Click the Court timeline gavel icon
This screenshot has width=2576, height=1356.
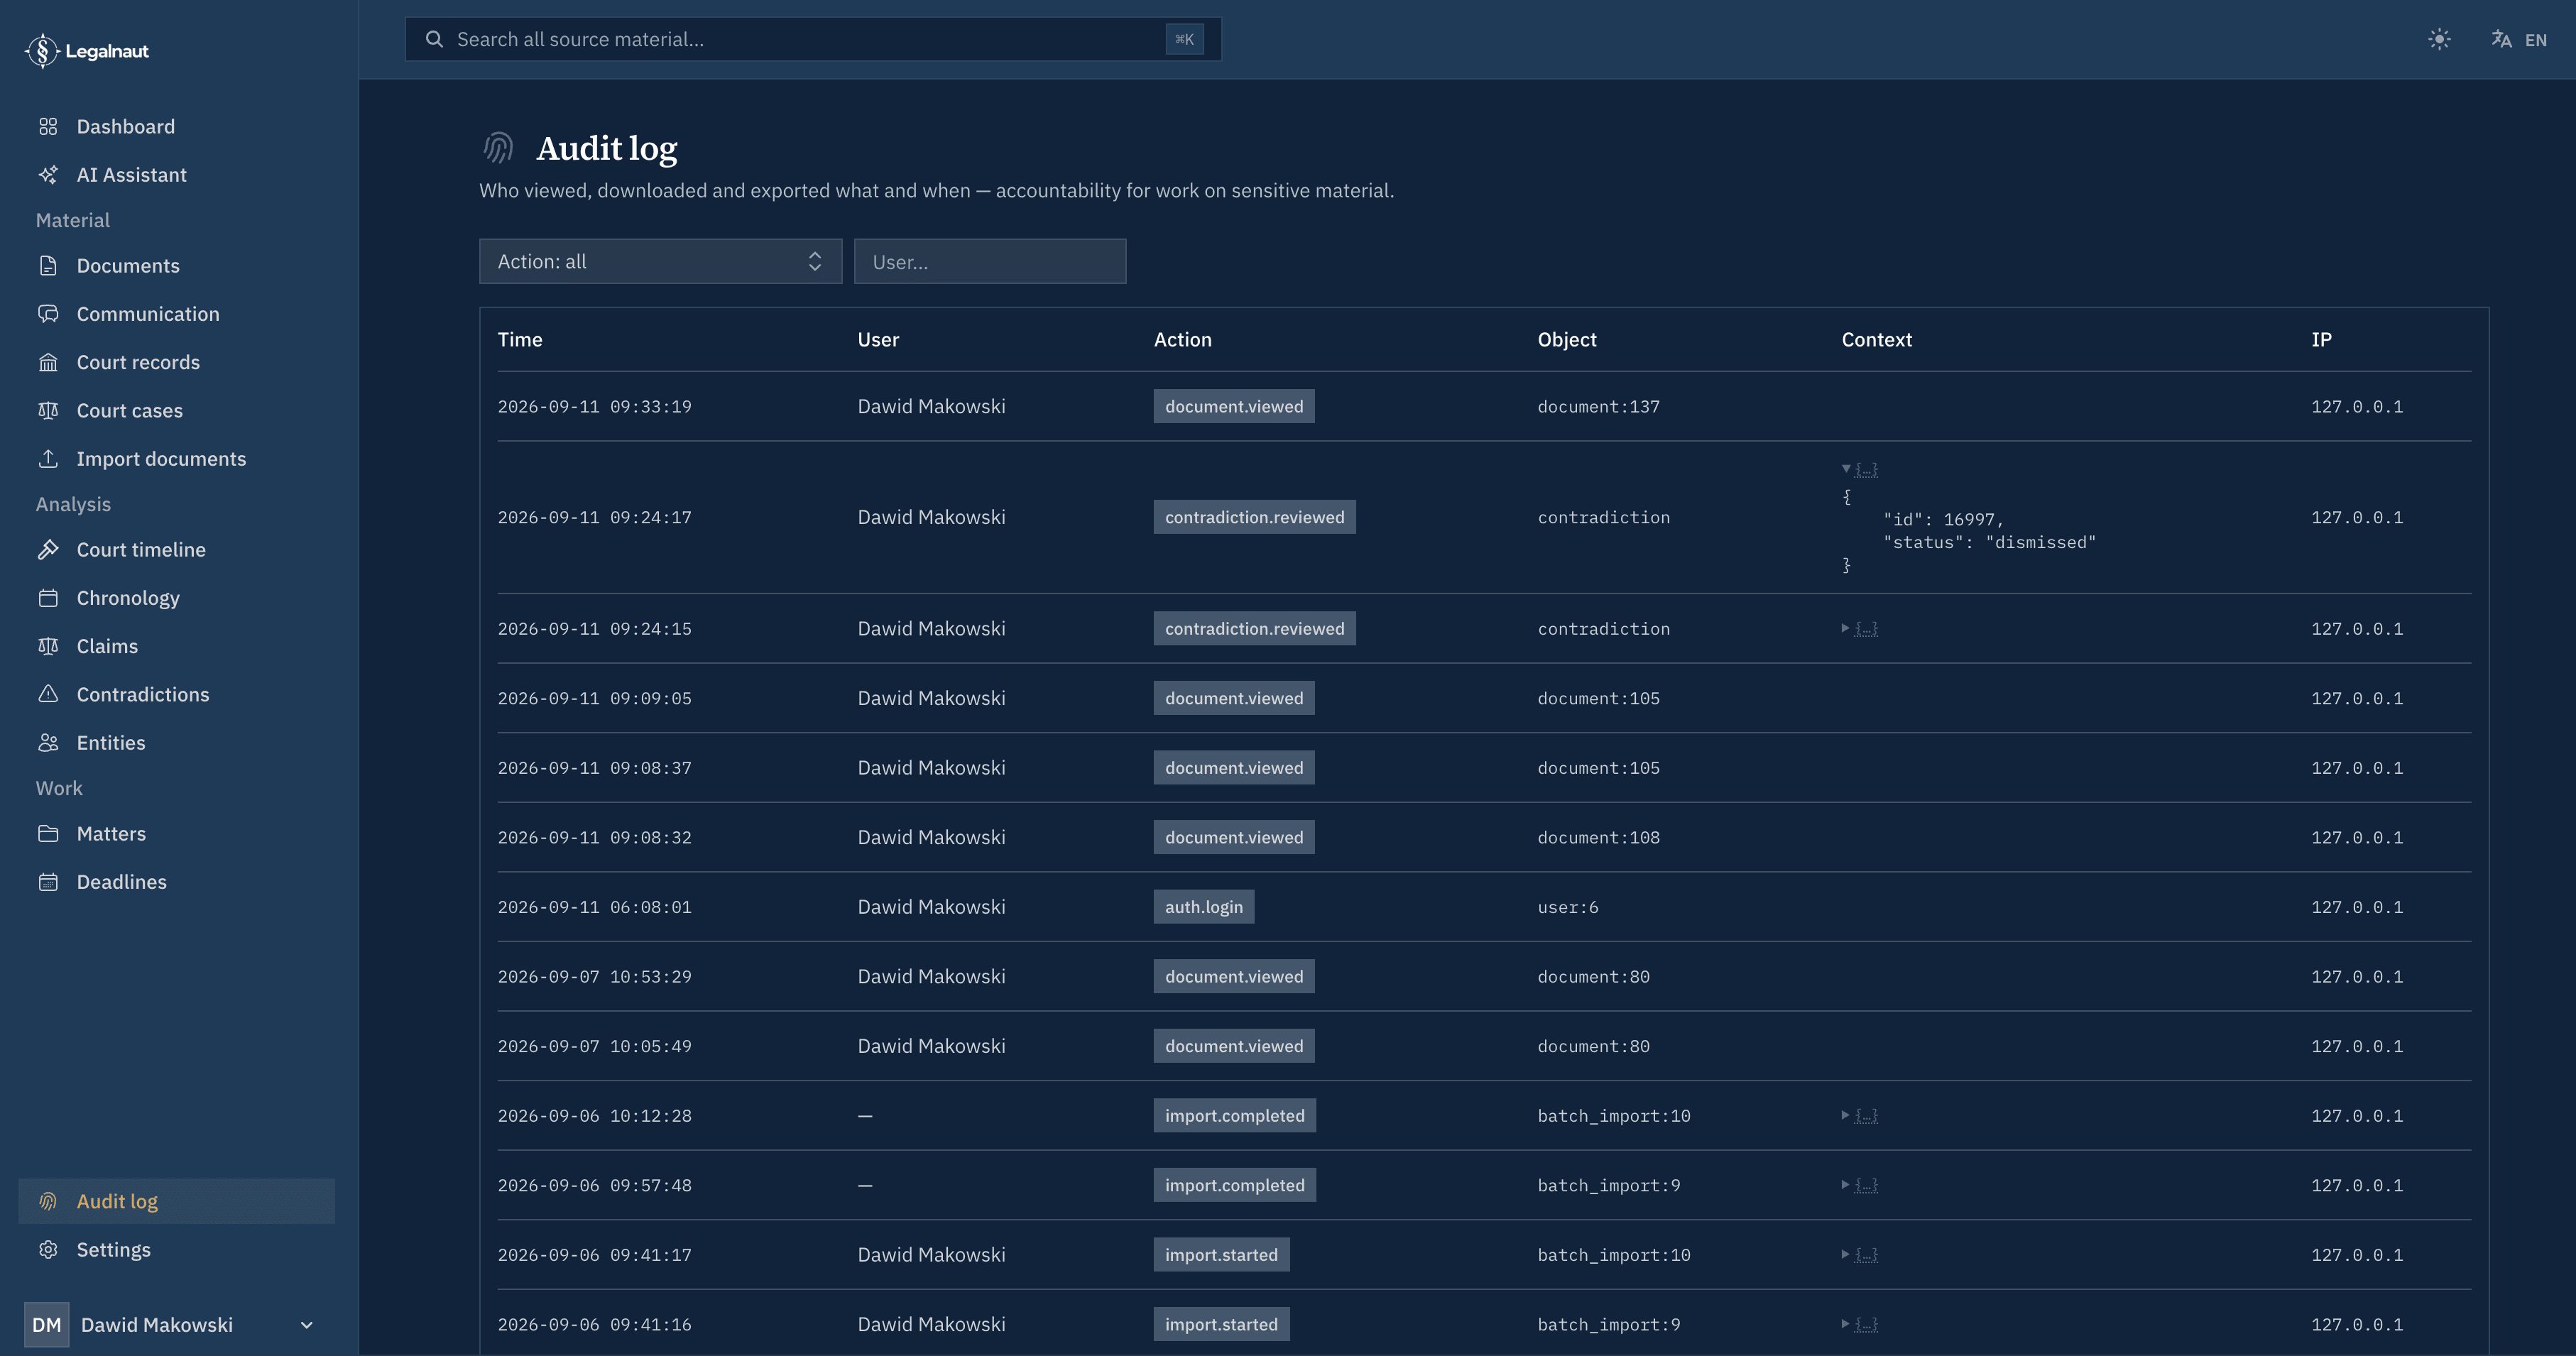tap(48, 550)
